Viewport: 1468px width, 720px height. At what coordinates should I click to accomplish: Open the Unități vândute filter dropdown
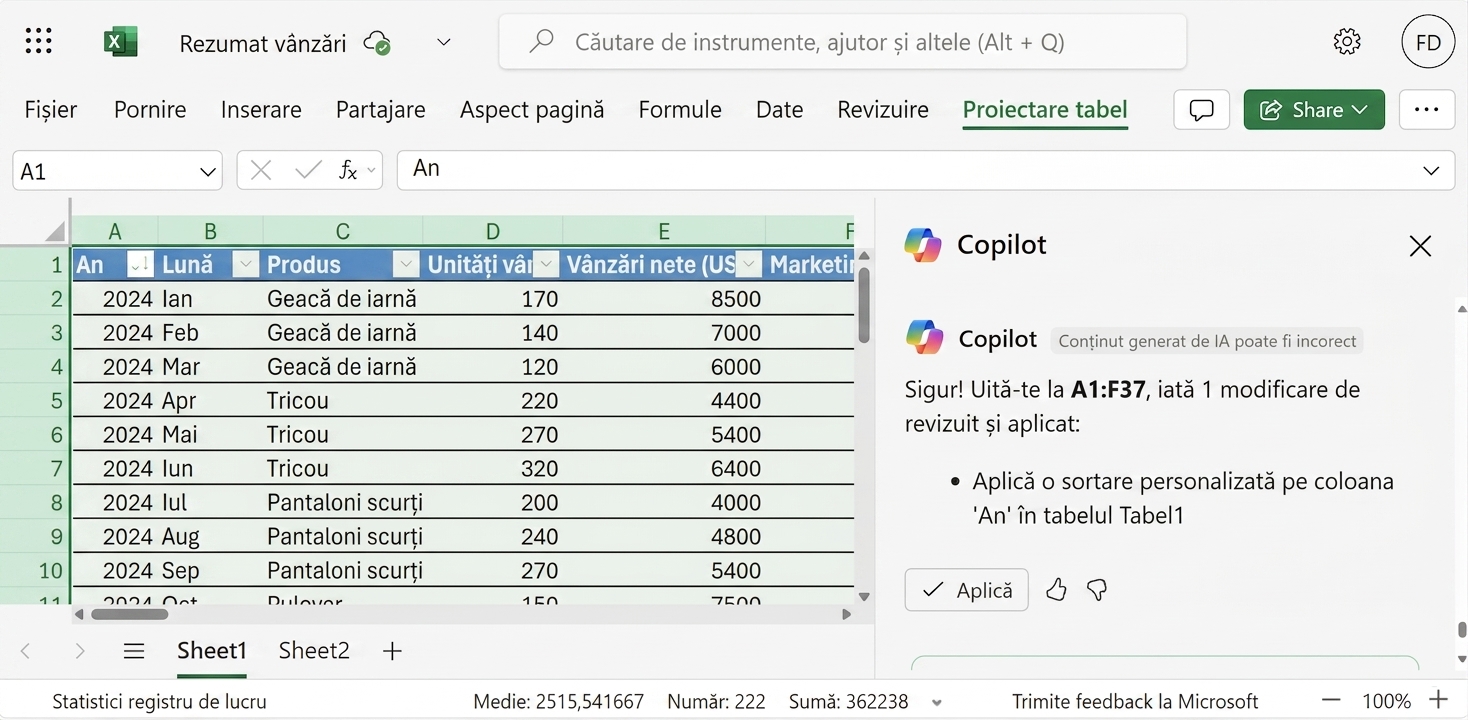click(546, 265)
